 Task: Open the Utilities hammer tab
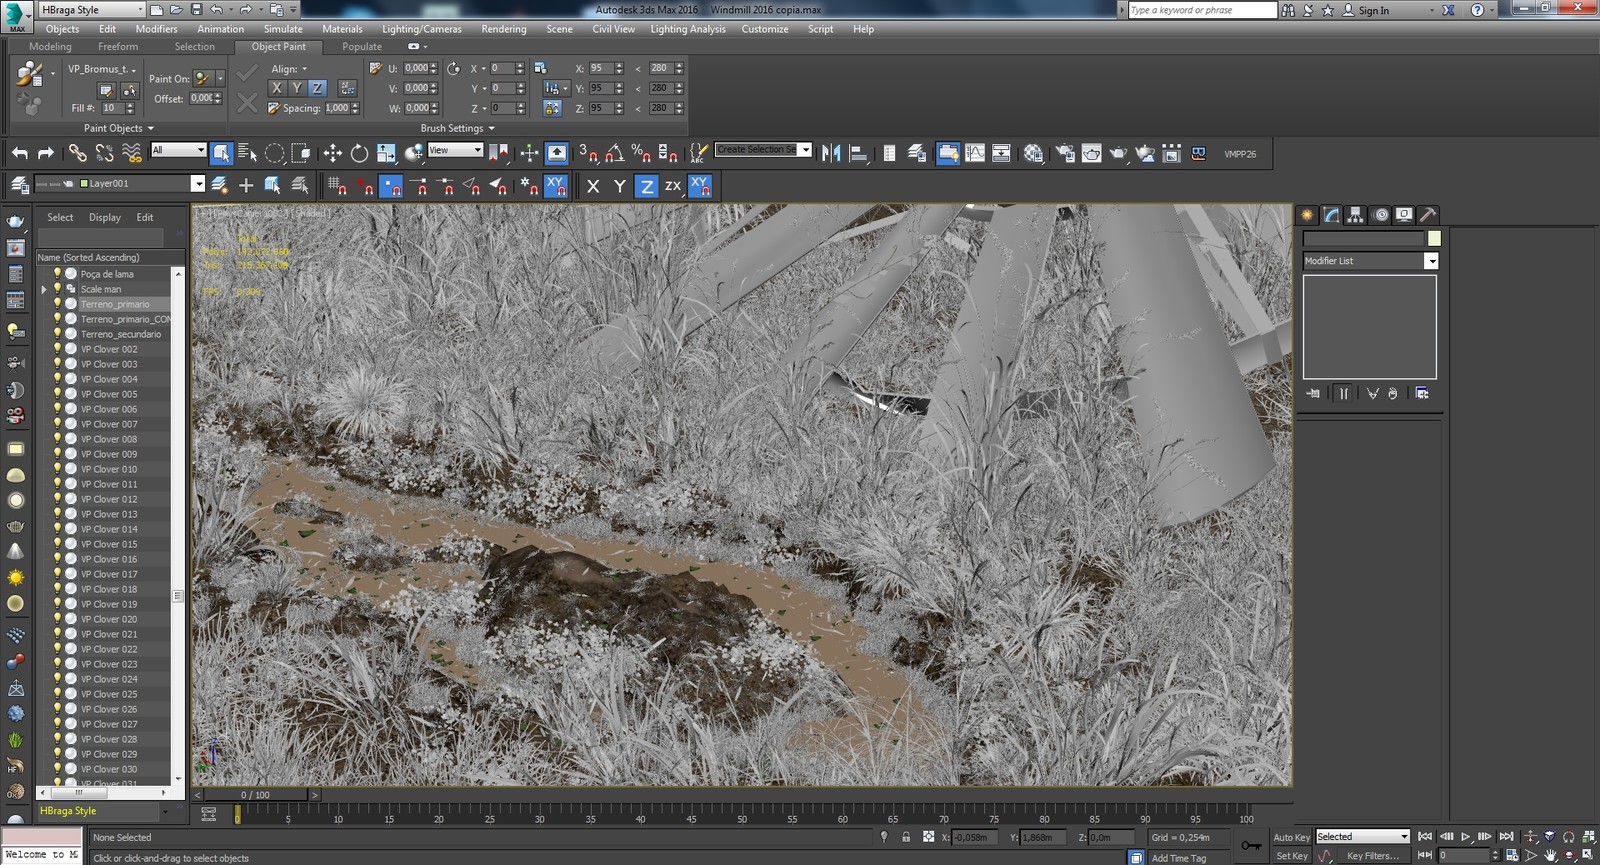(x=1428, y=215)
